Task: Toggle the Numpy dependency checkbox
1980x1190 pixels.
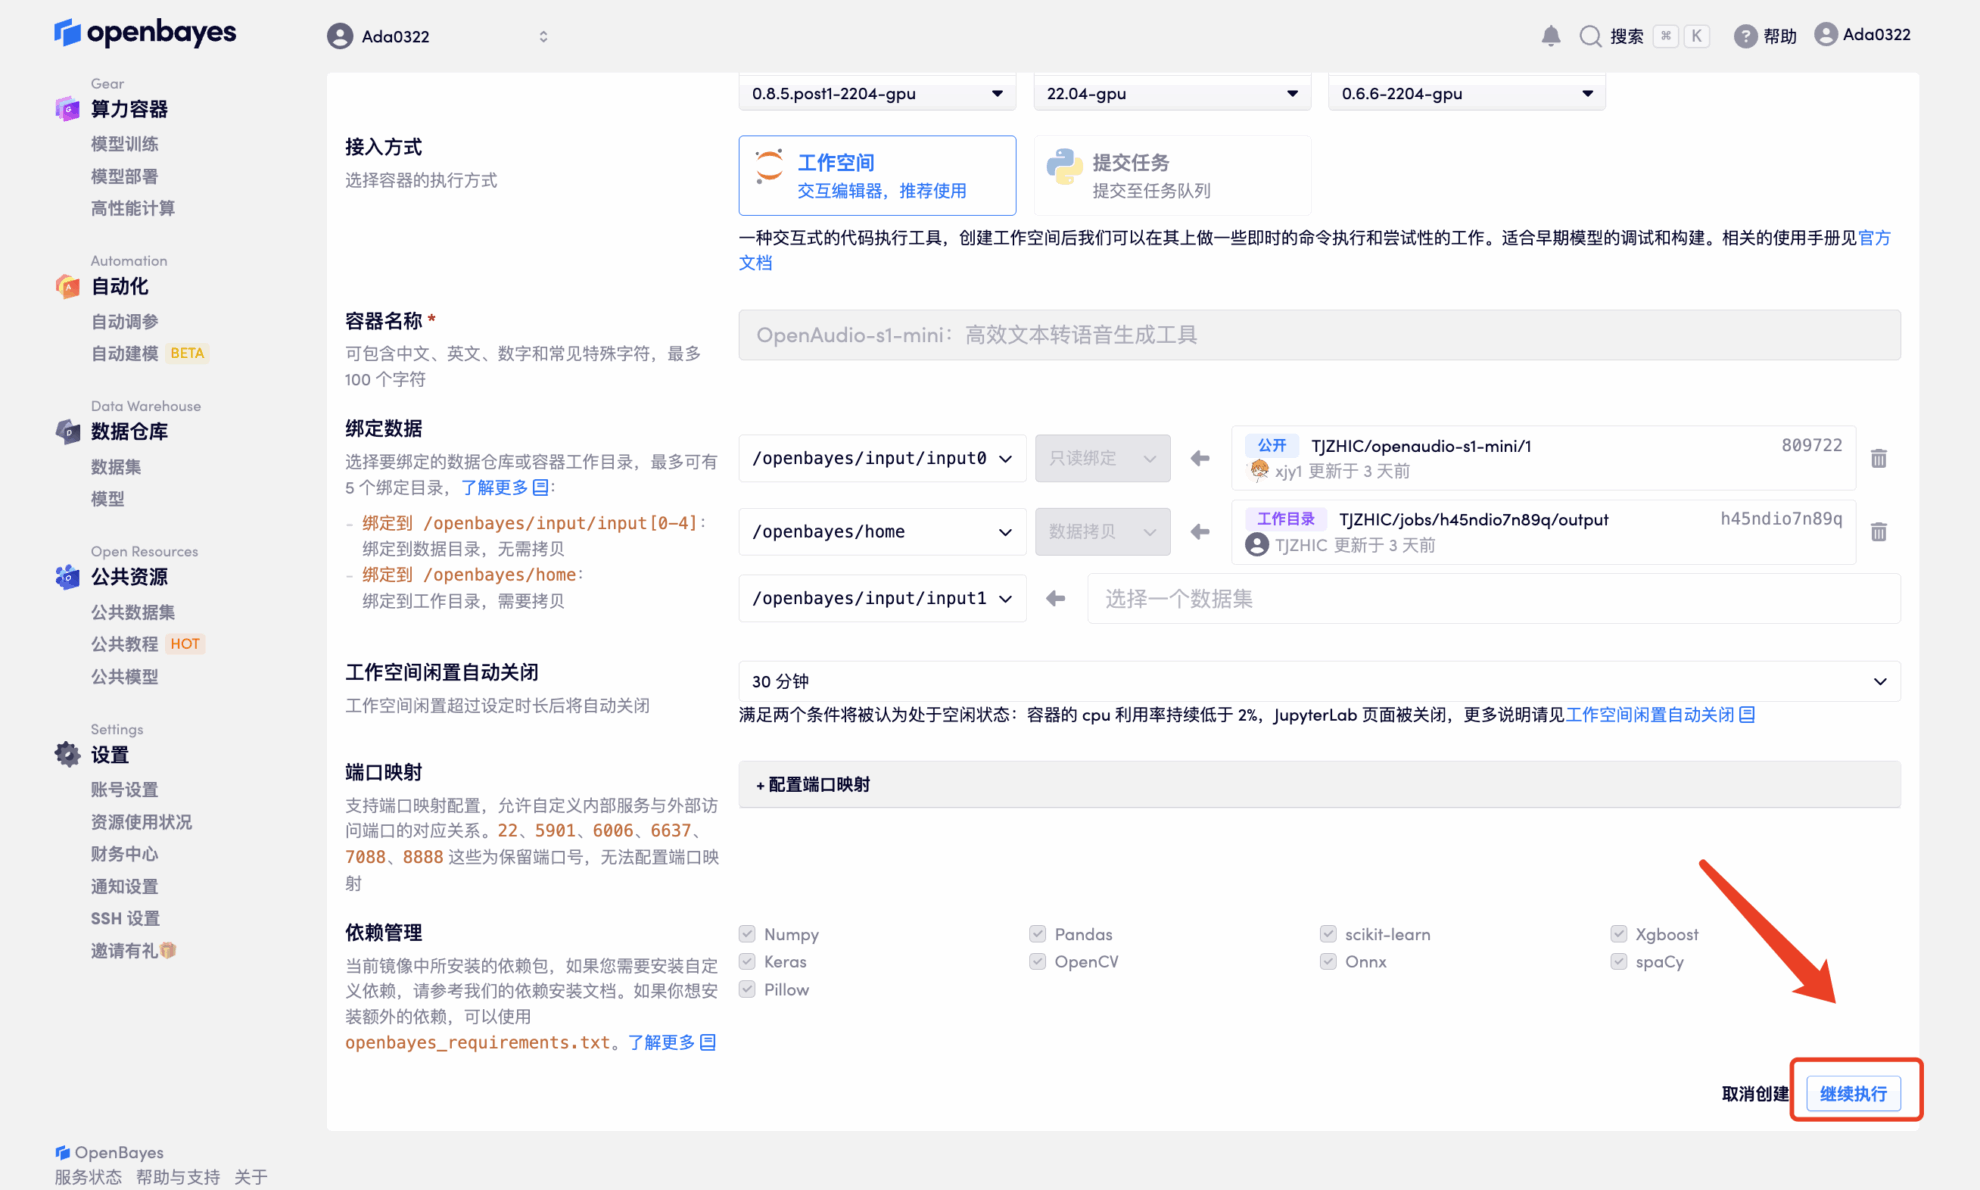Action: 747,934
